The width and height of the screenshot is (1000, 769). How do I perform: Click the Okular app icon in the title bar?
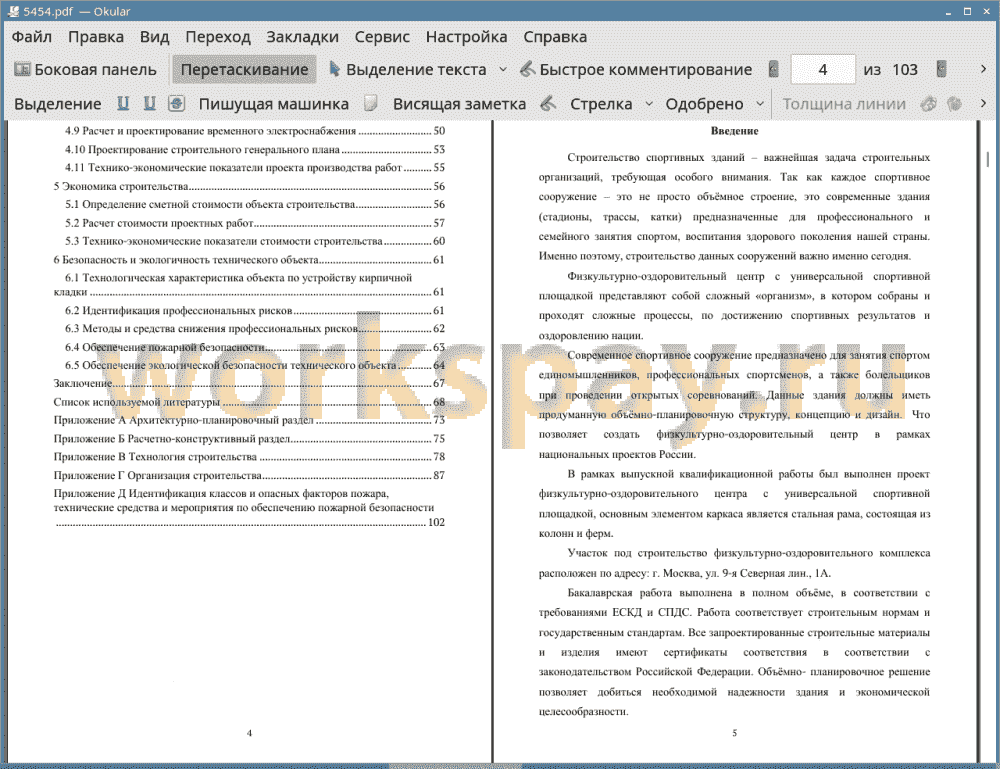coord(13,11)
